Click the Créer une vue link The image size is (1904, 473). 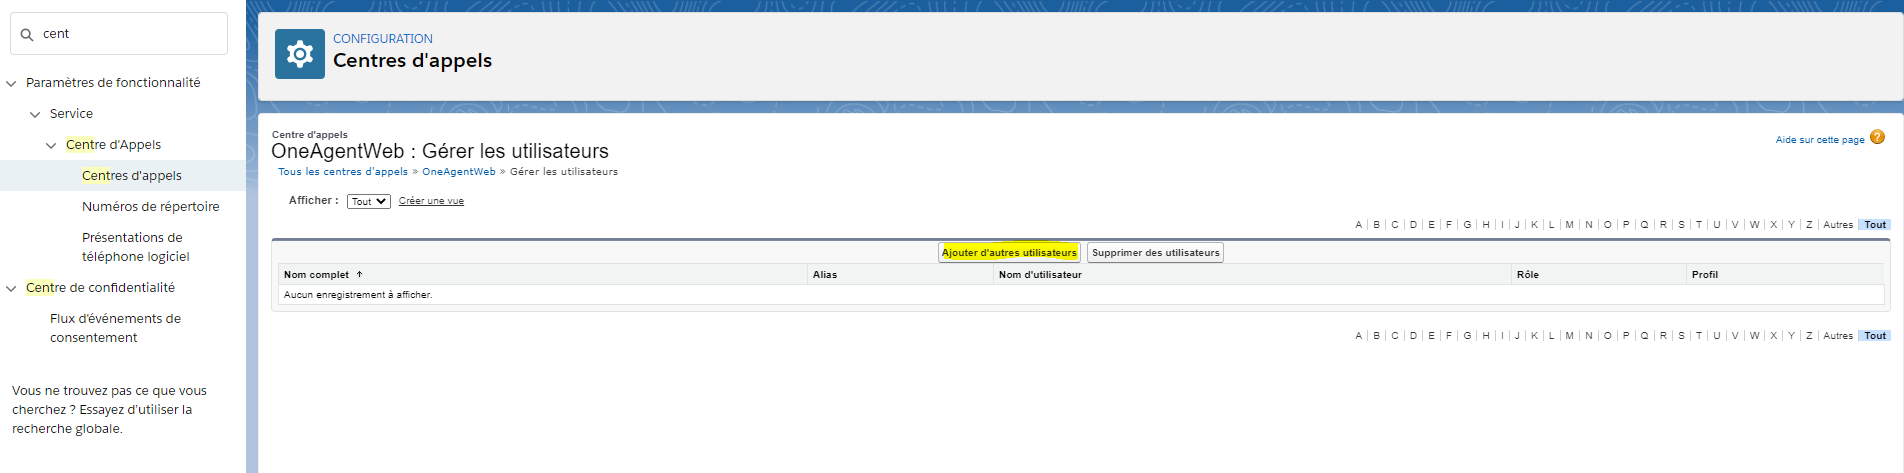coord(431,201)
